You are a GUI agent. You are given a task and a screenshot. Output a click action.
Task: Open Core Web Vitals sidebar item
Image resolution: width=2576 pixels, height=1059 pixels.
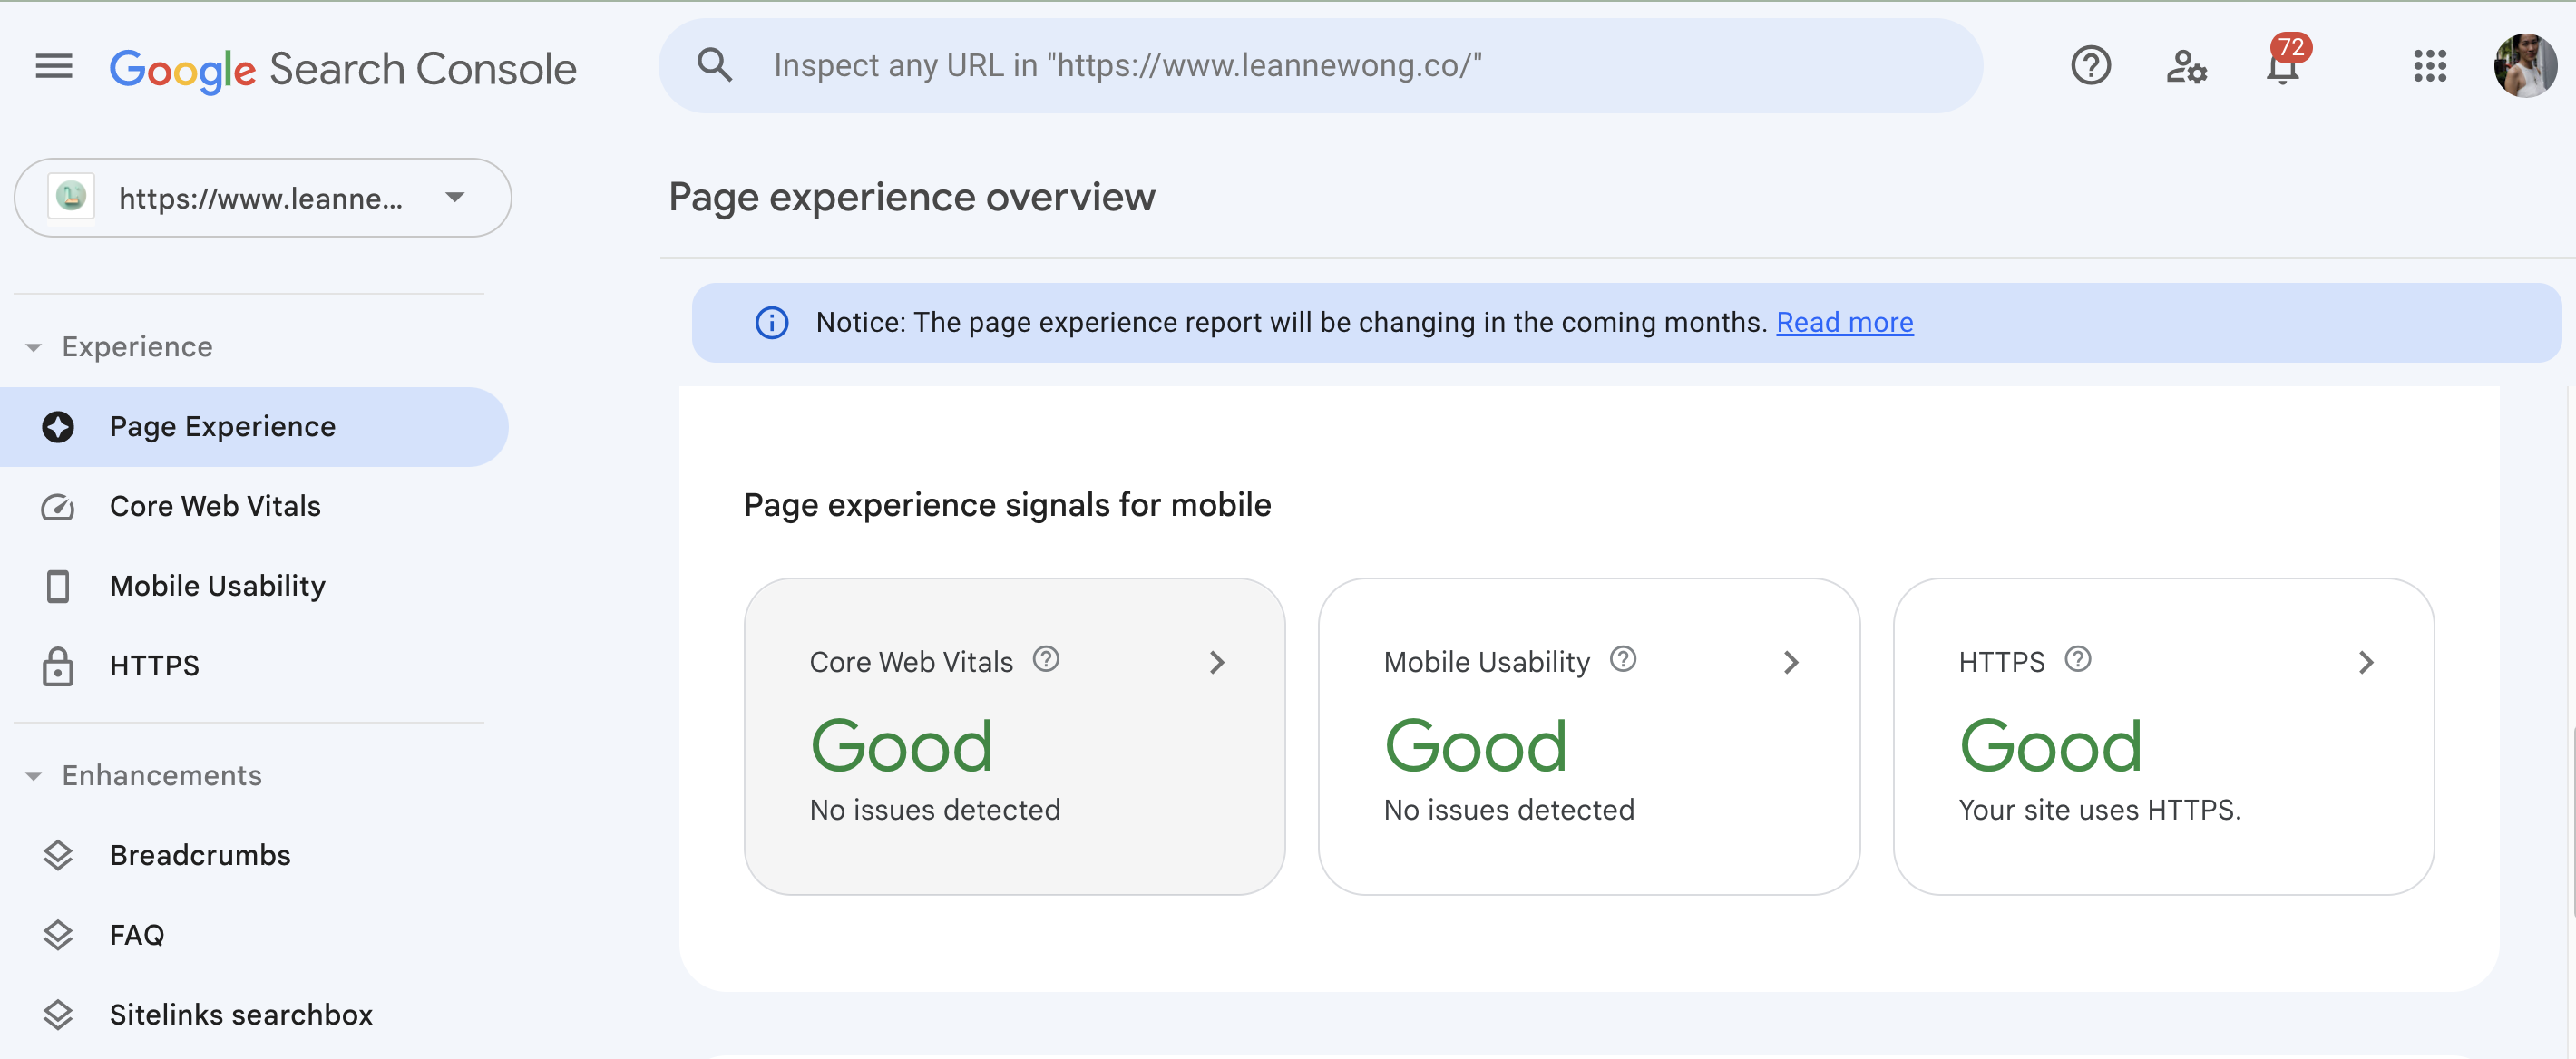tap(254, 507)
